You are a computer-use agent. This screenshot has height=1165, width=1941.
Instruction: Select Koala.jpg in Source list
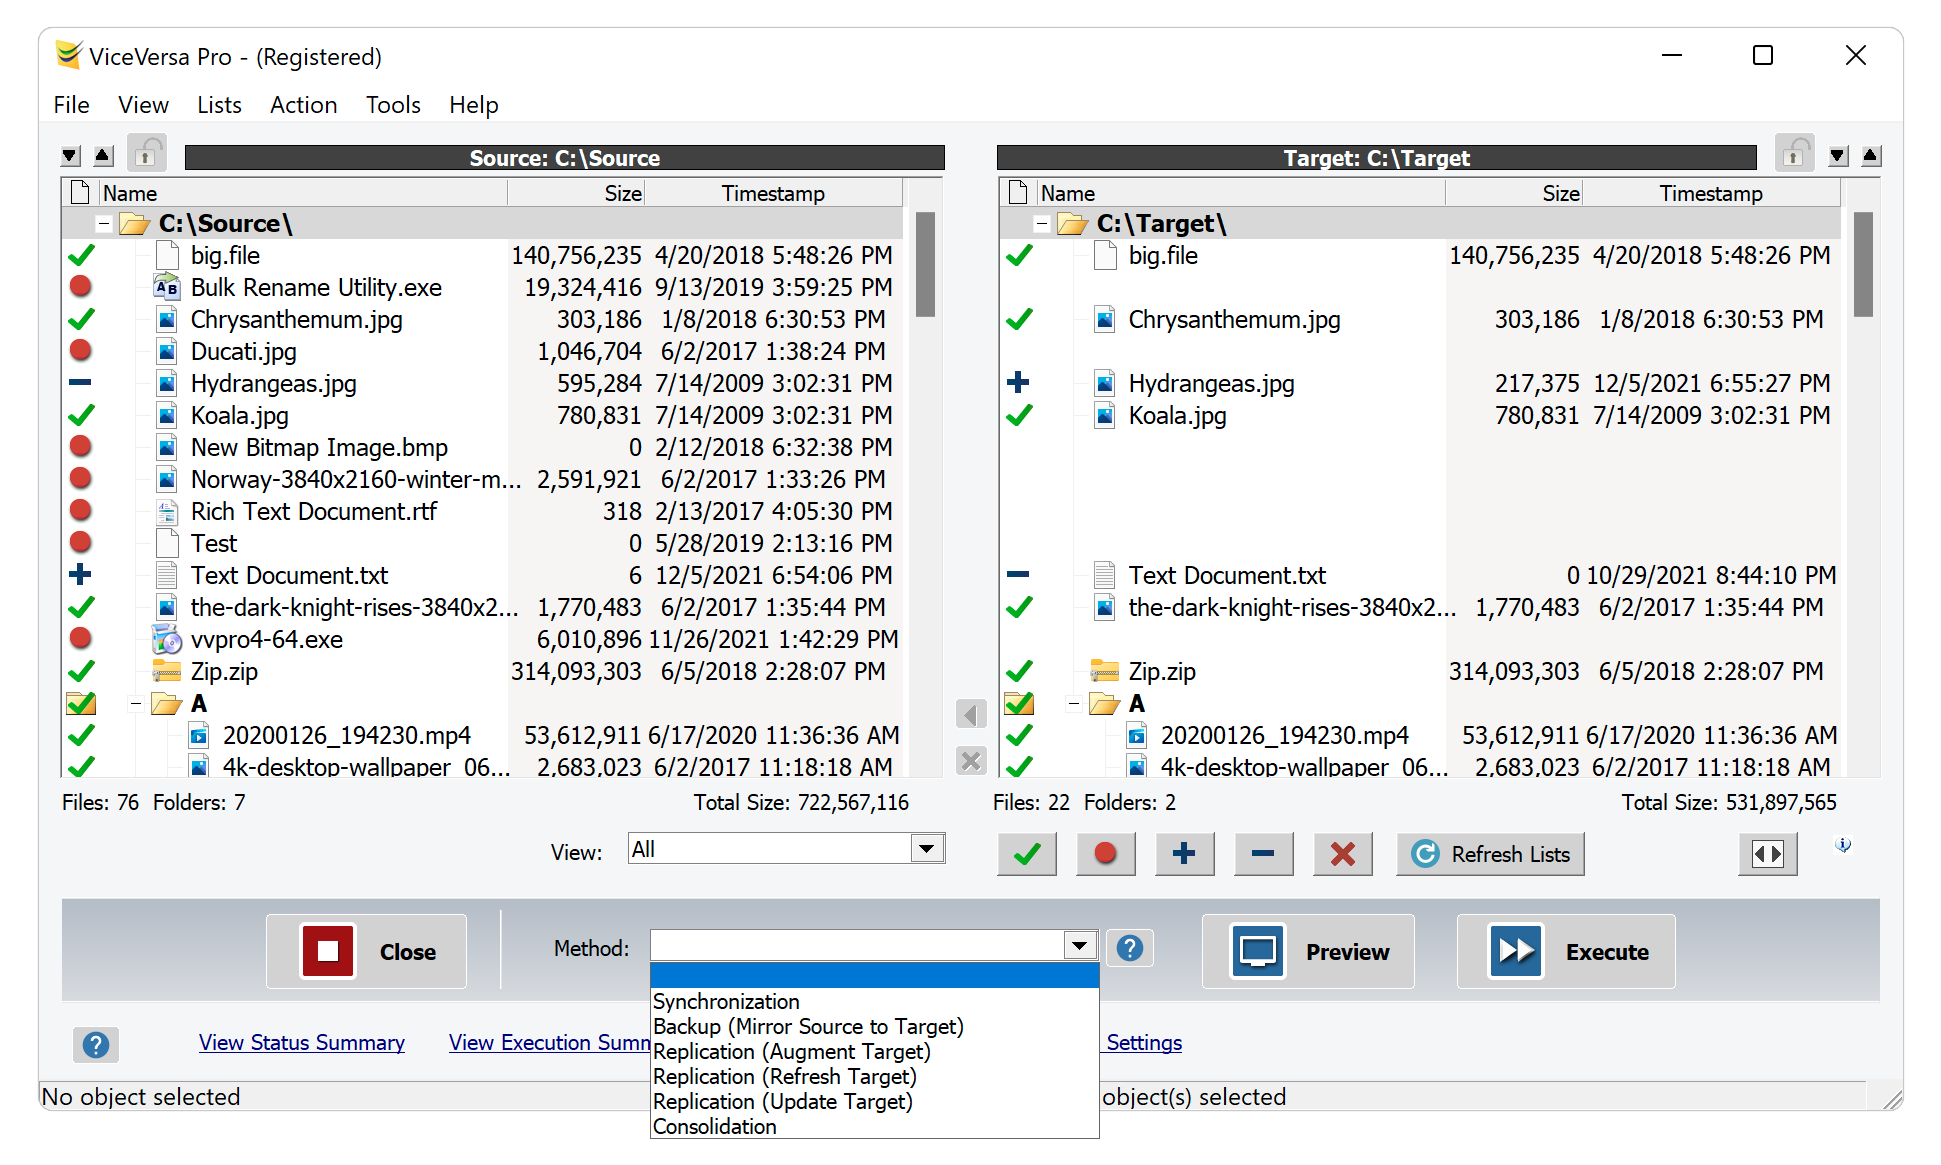coord(240,416)
